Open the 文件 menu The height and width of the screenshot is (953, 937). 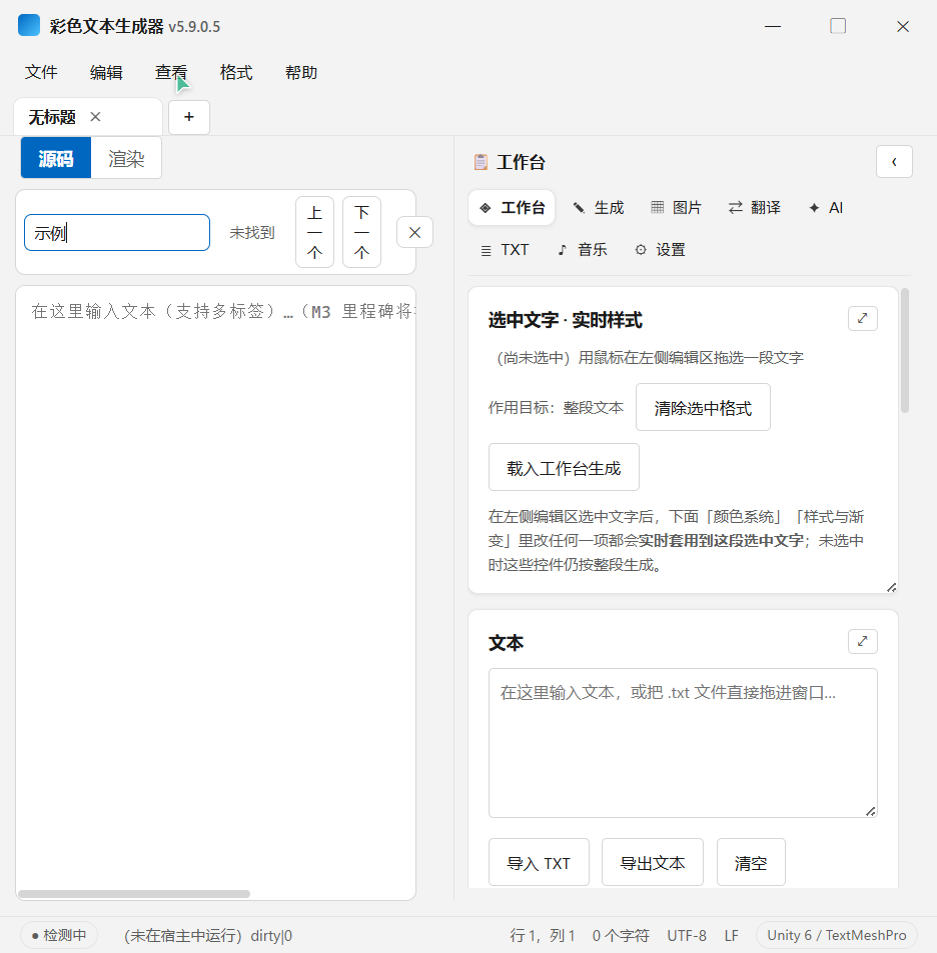pyautogui.click(x=41, y=72)
